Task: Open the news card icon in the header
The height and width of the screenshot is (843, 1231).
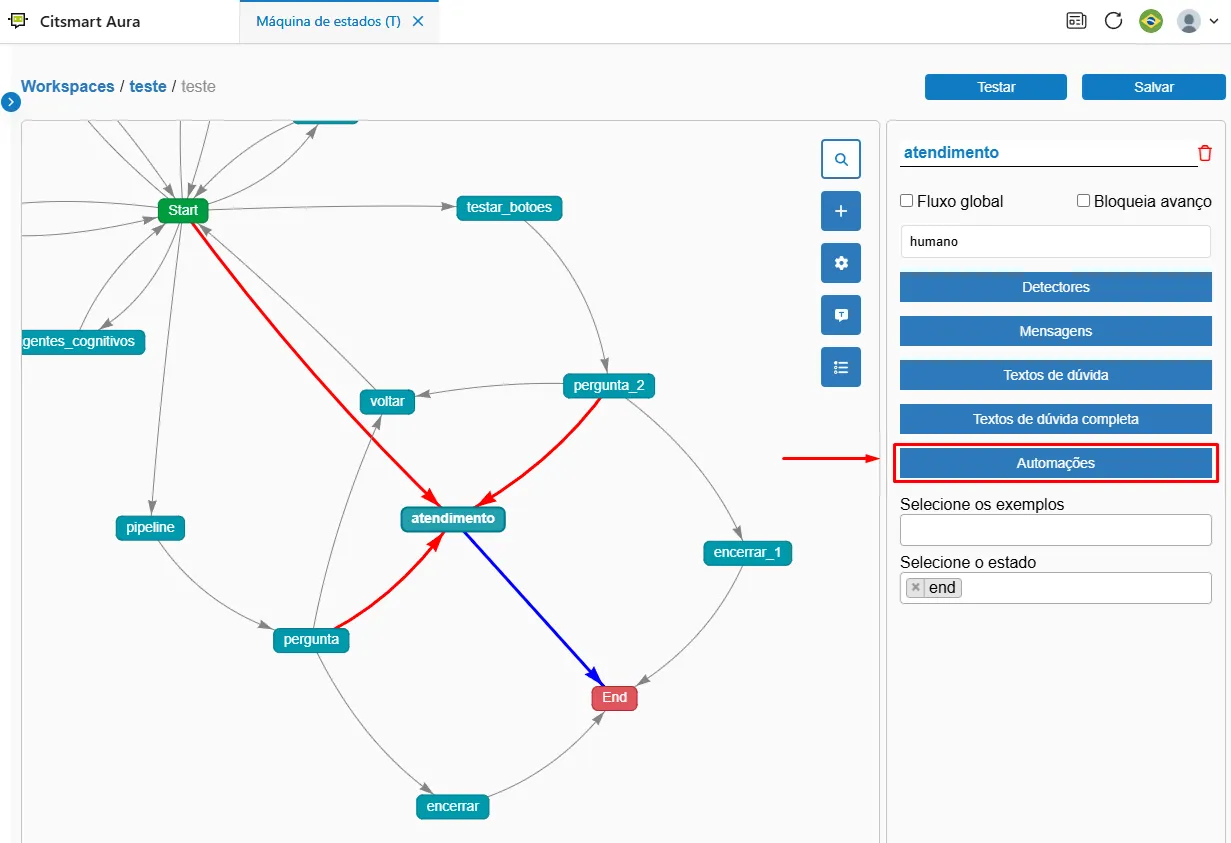Action: pos(1076,21)
